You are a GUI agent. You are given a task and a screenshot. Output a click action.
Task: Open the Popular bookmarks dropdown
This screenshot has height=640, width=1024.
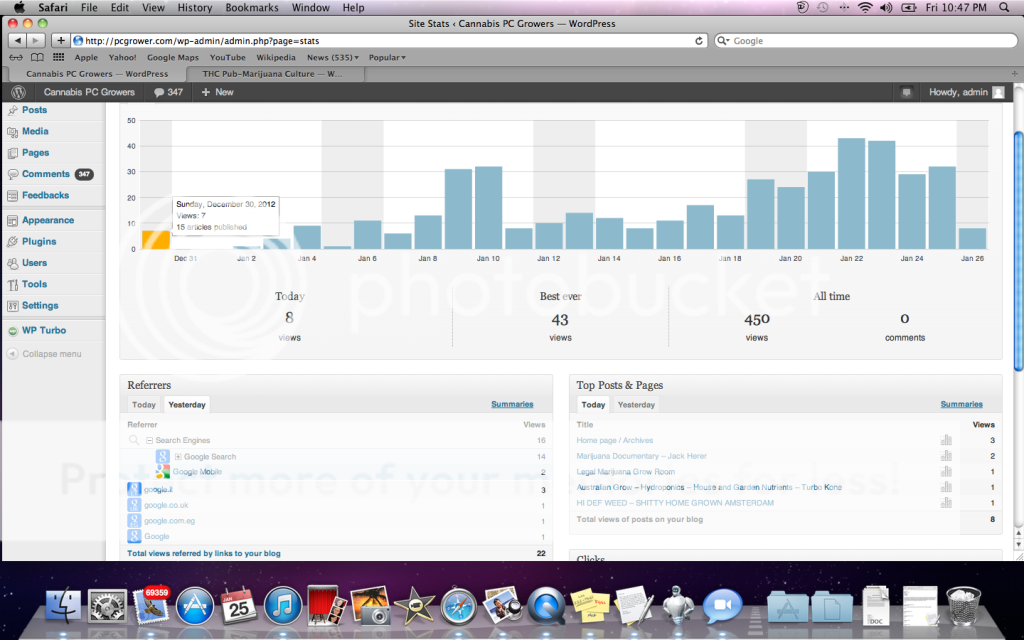coord(387,57)
